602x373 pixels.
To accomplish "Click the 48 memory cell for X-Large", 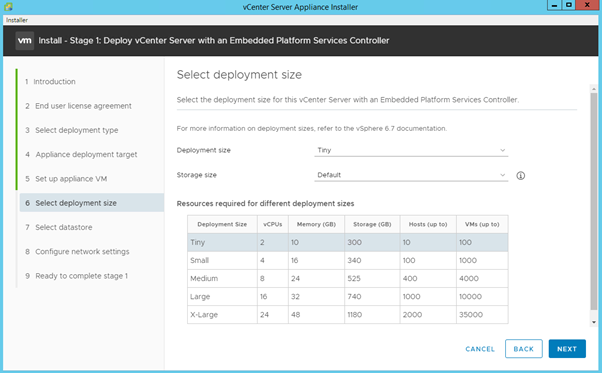I will [x=316, y=314].
